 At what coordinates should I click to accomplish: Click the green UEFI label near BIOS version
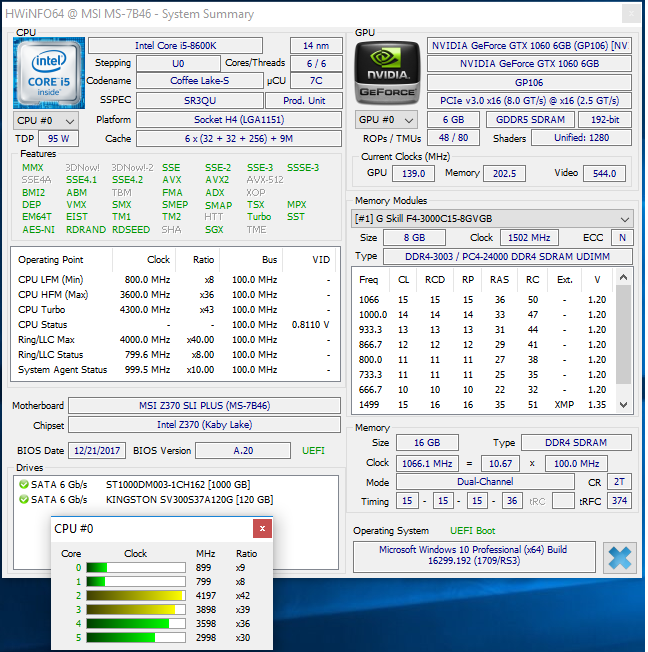pyautogui.click(x=313, y=451)
